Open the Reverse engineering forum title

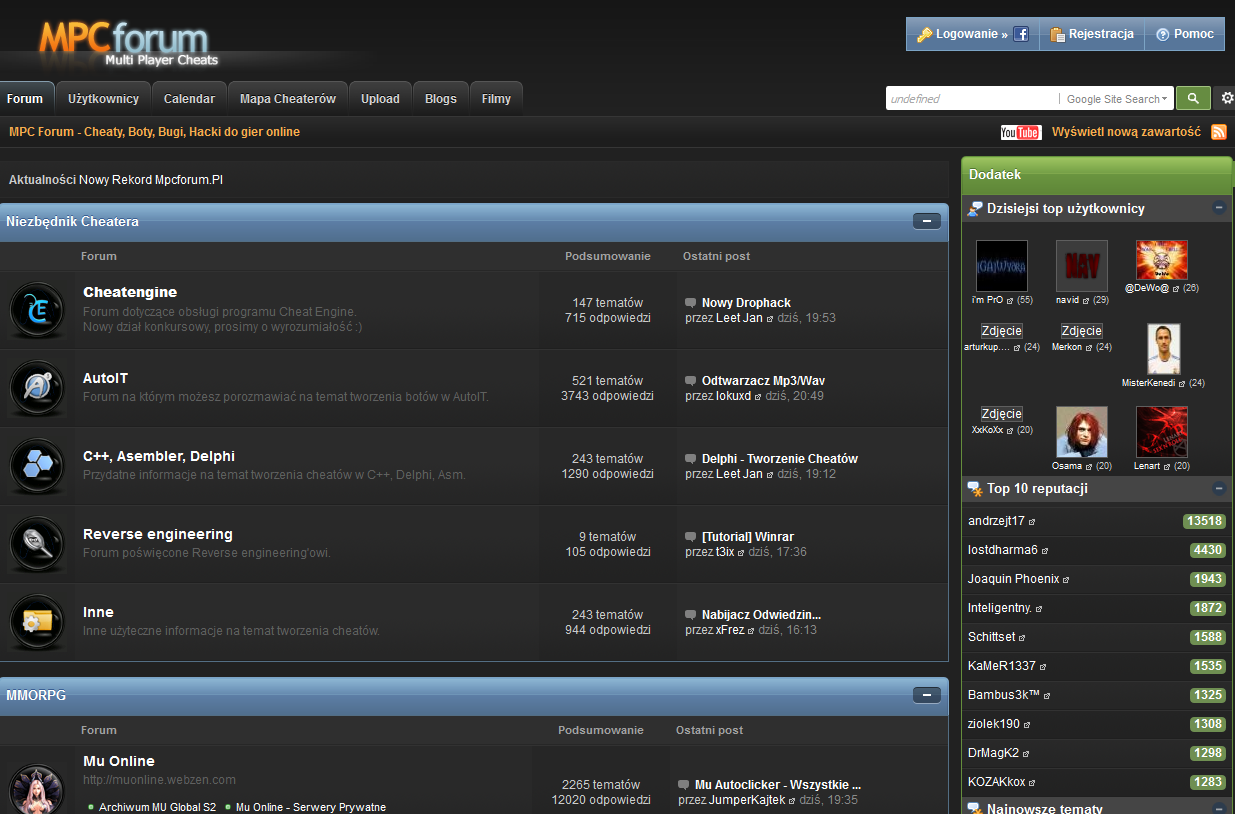(x=158, y=534)
